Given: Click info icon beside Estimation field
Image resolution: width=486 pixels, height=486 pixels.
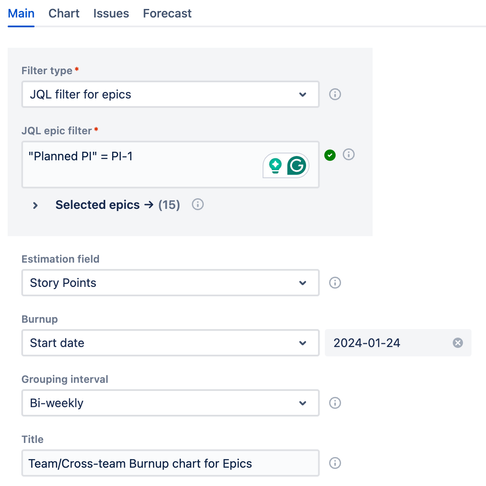Looking at the screenshot, I should click(x=335, y=283).
